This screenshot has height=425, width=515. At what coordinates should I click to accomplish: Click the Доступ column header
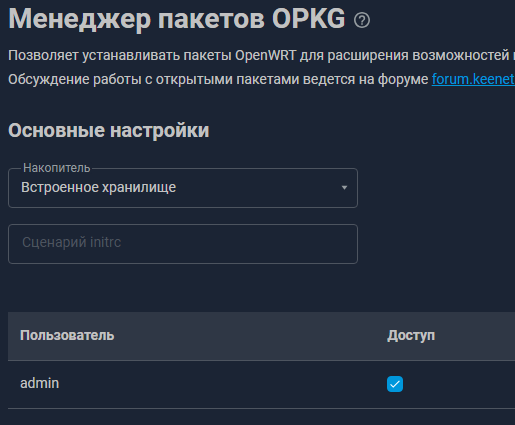[411, 335]
